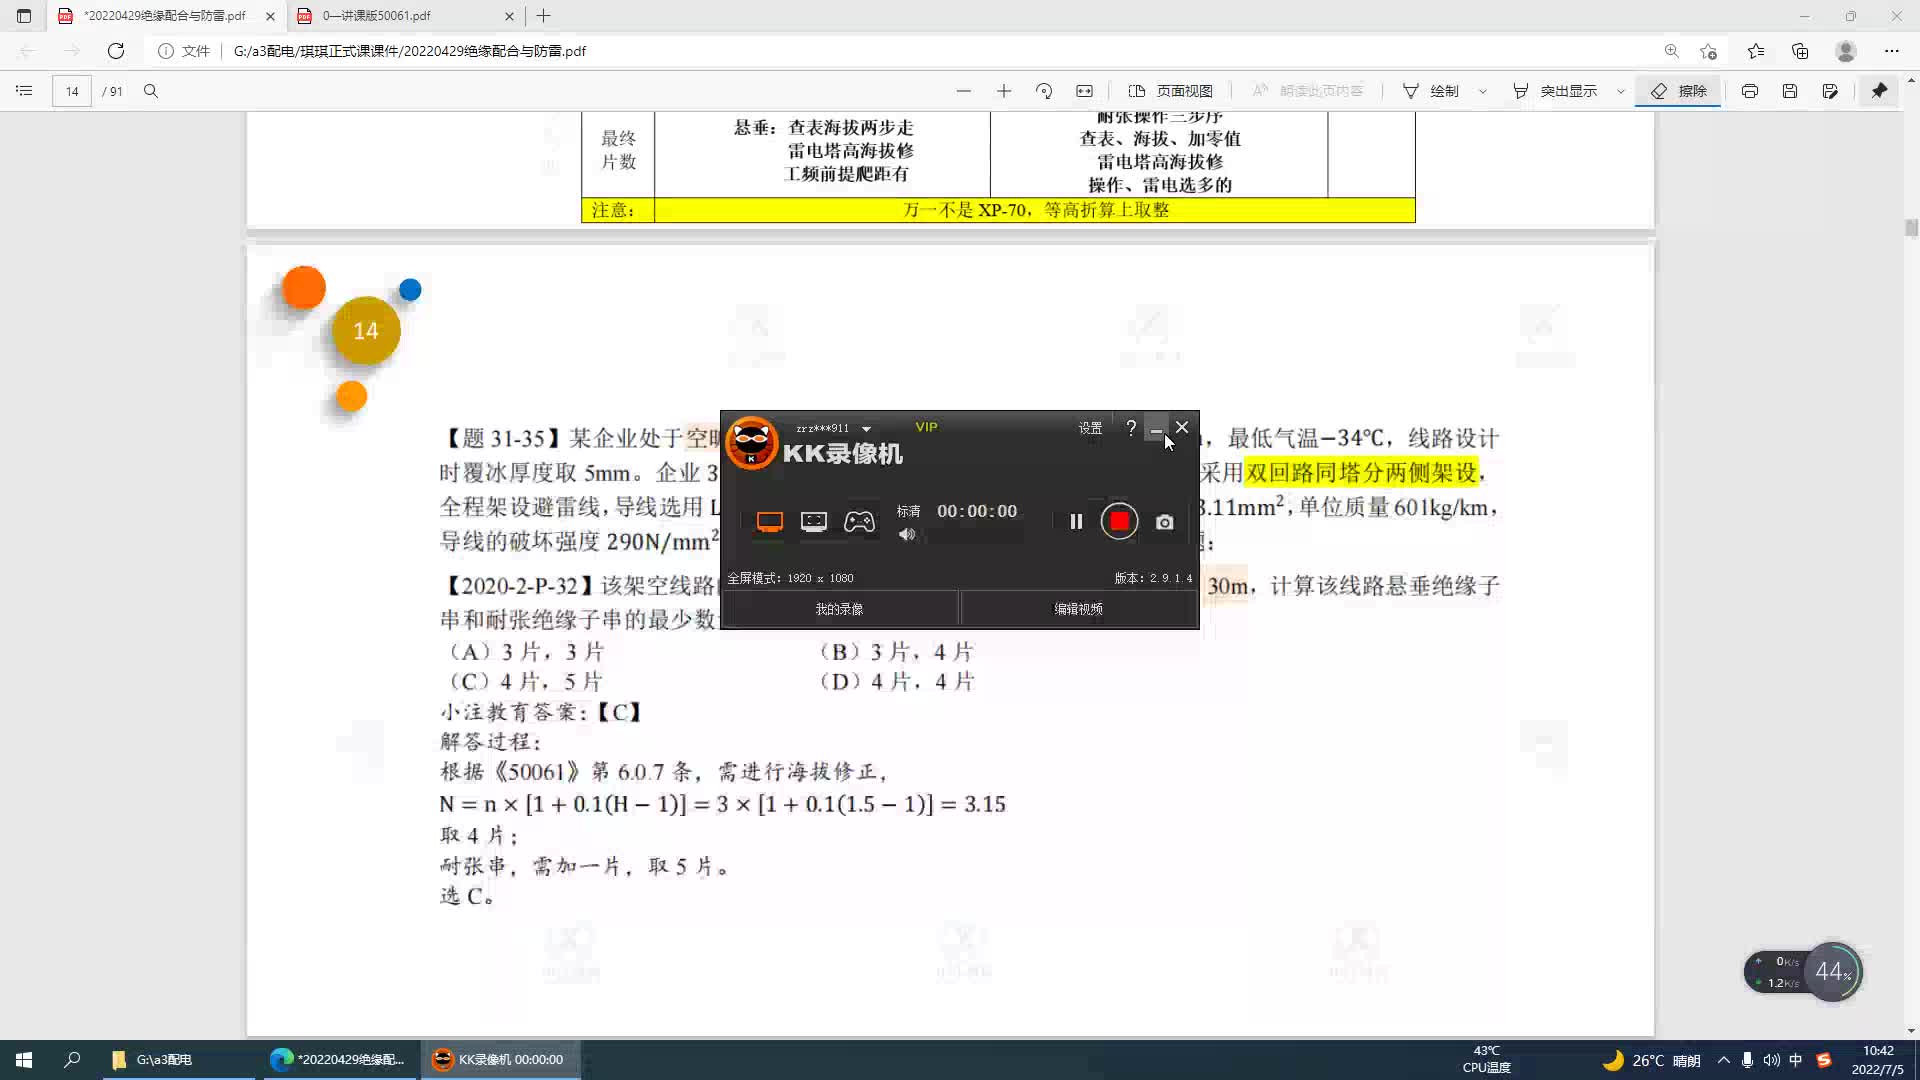Take a screenshot with camera icon

[x=1164, y=522]
